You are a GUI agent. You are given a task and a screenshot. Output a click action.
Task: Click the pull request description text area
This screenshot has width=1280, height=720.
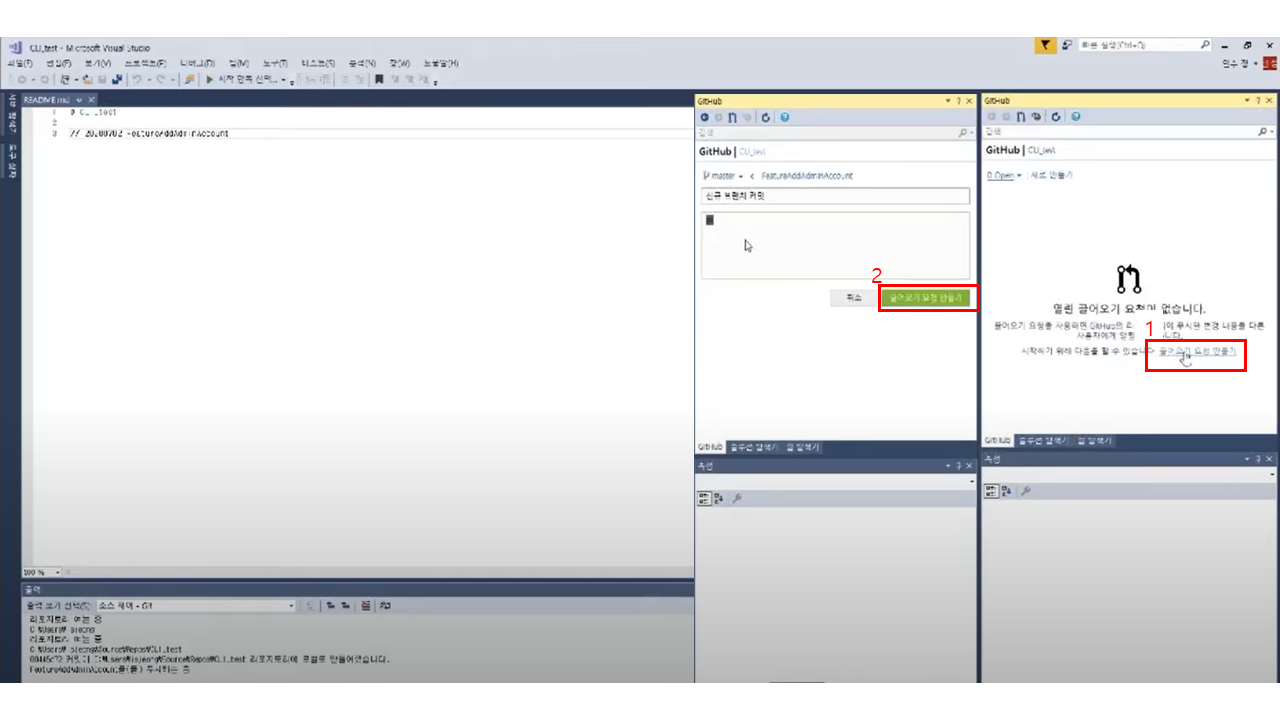pyautogui.click(x=835, y=245)
